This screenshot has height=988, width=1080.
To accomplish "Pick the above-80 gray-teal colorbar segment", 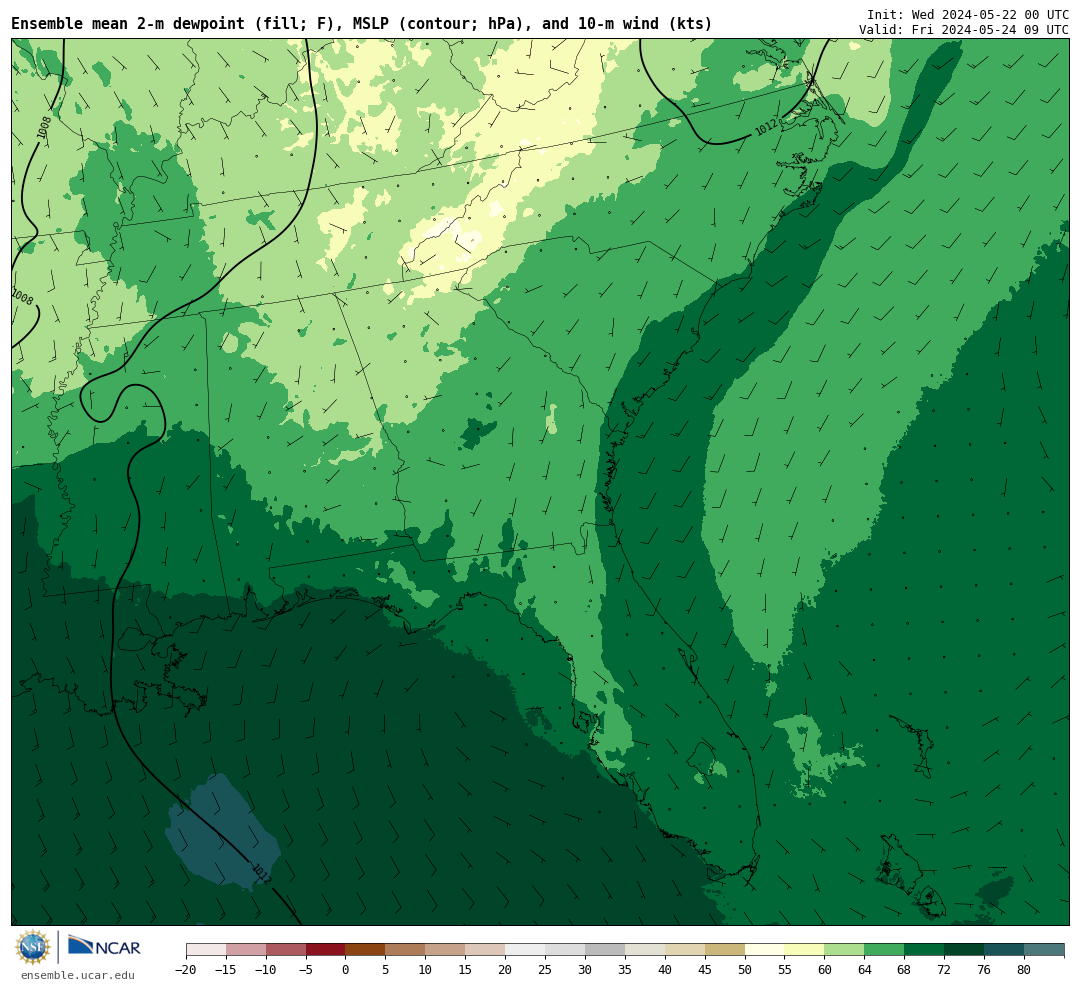I will 1045,950.
